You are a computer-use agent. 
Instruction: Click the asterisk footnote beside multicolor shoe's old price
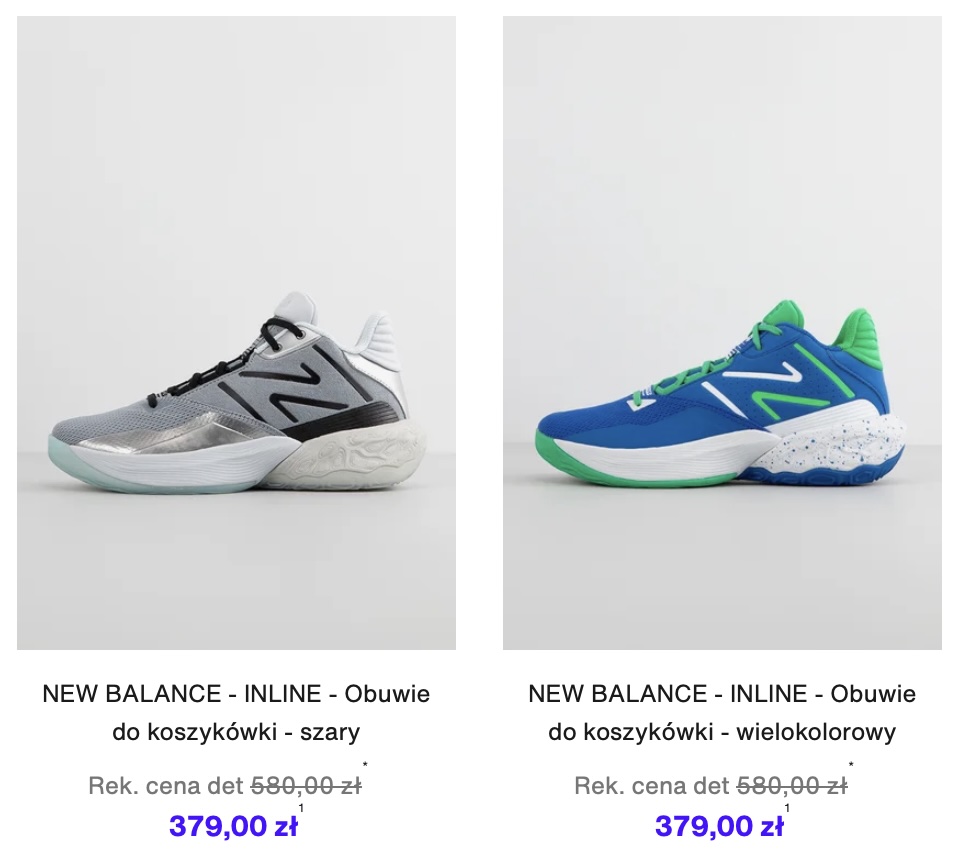click(x=851, y=765)
